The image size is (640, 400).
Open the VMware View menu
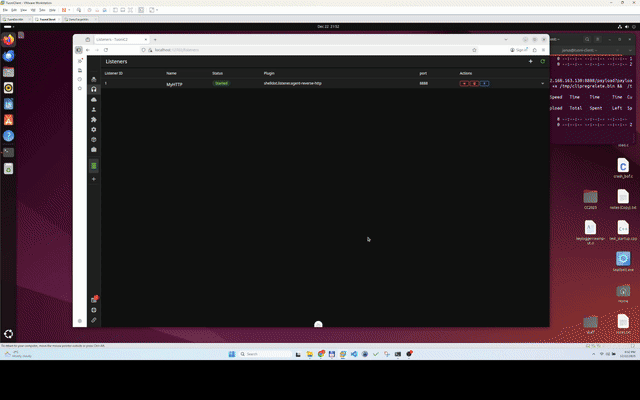point(24,10)
